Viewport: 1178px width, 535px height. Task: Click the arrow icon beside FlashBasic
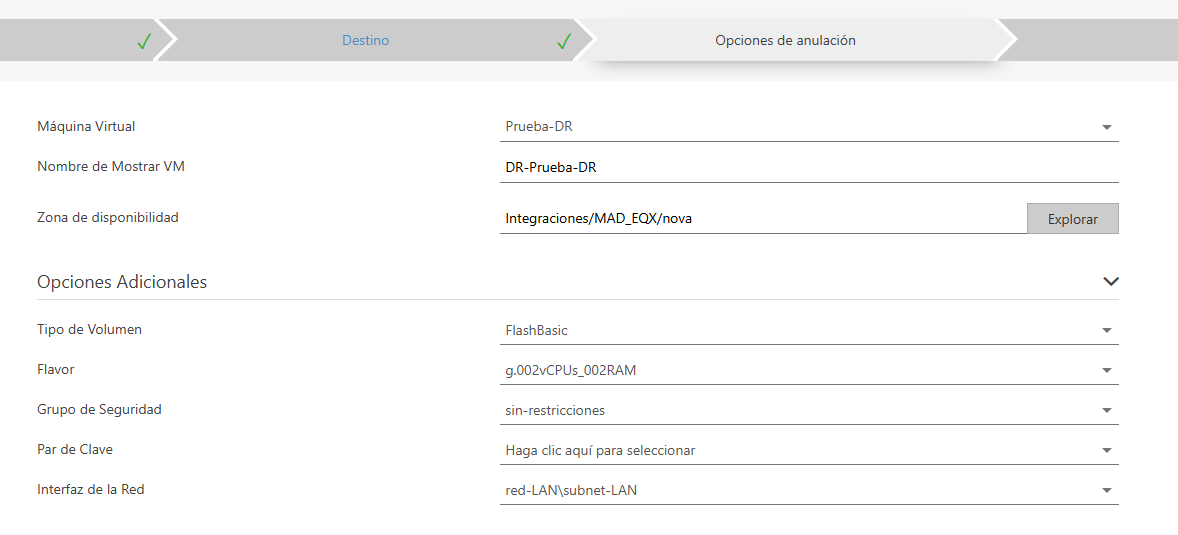(x=1107, y=331)
